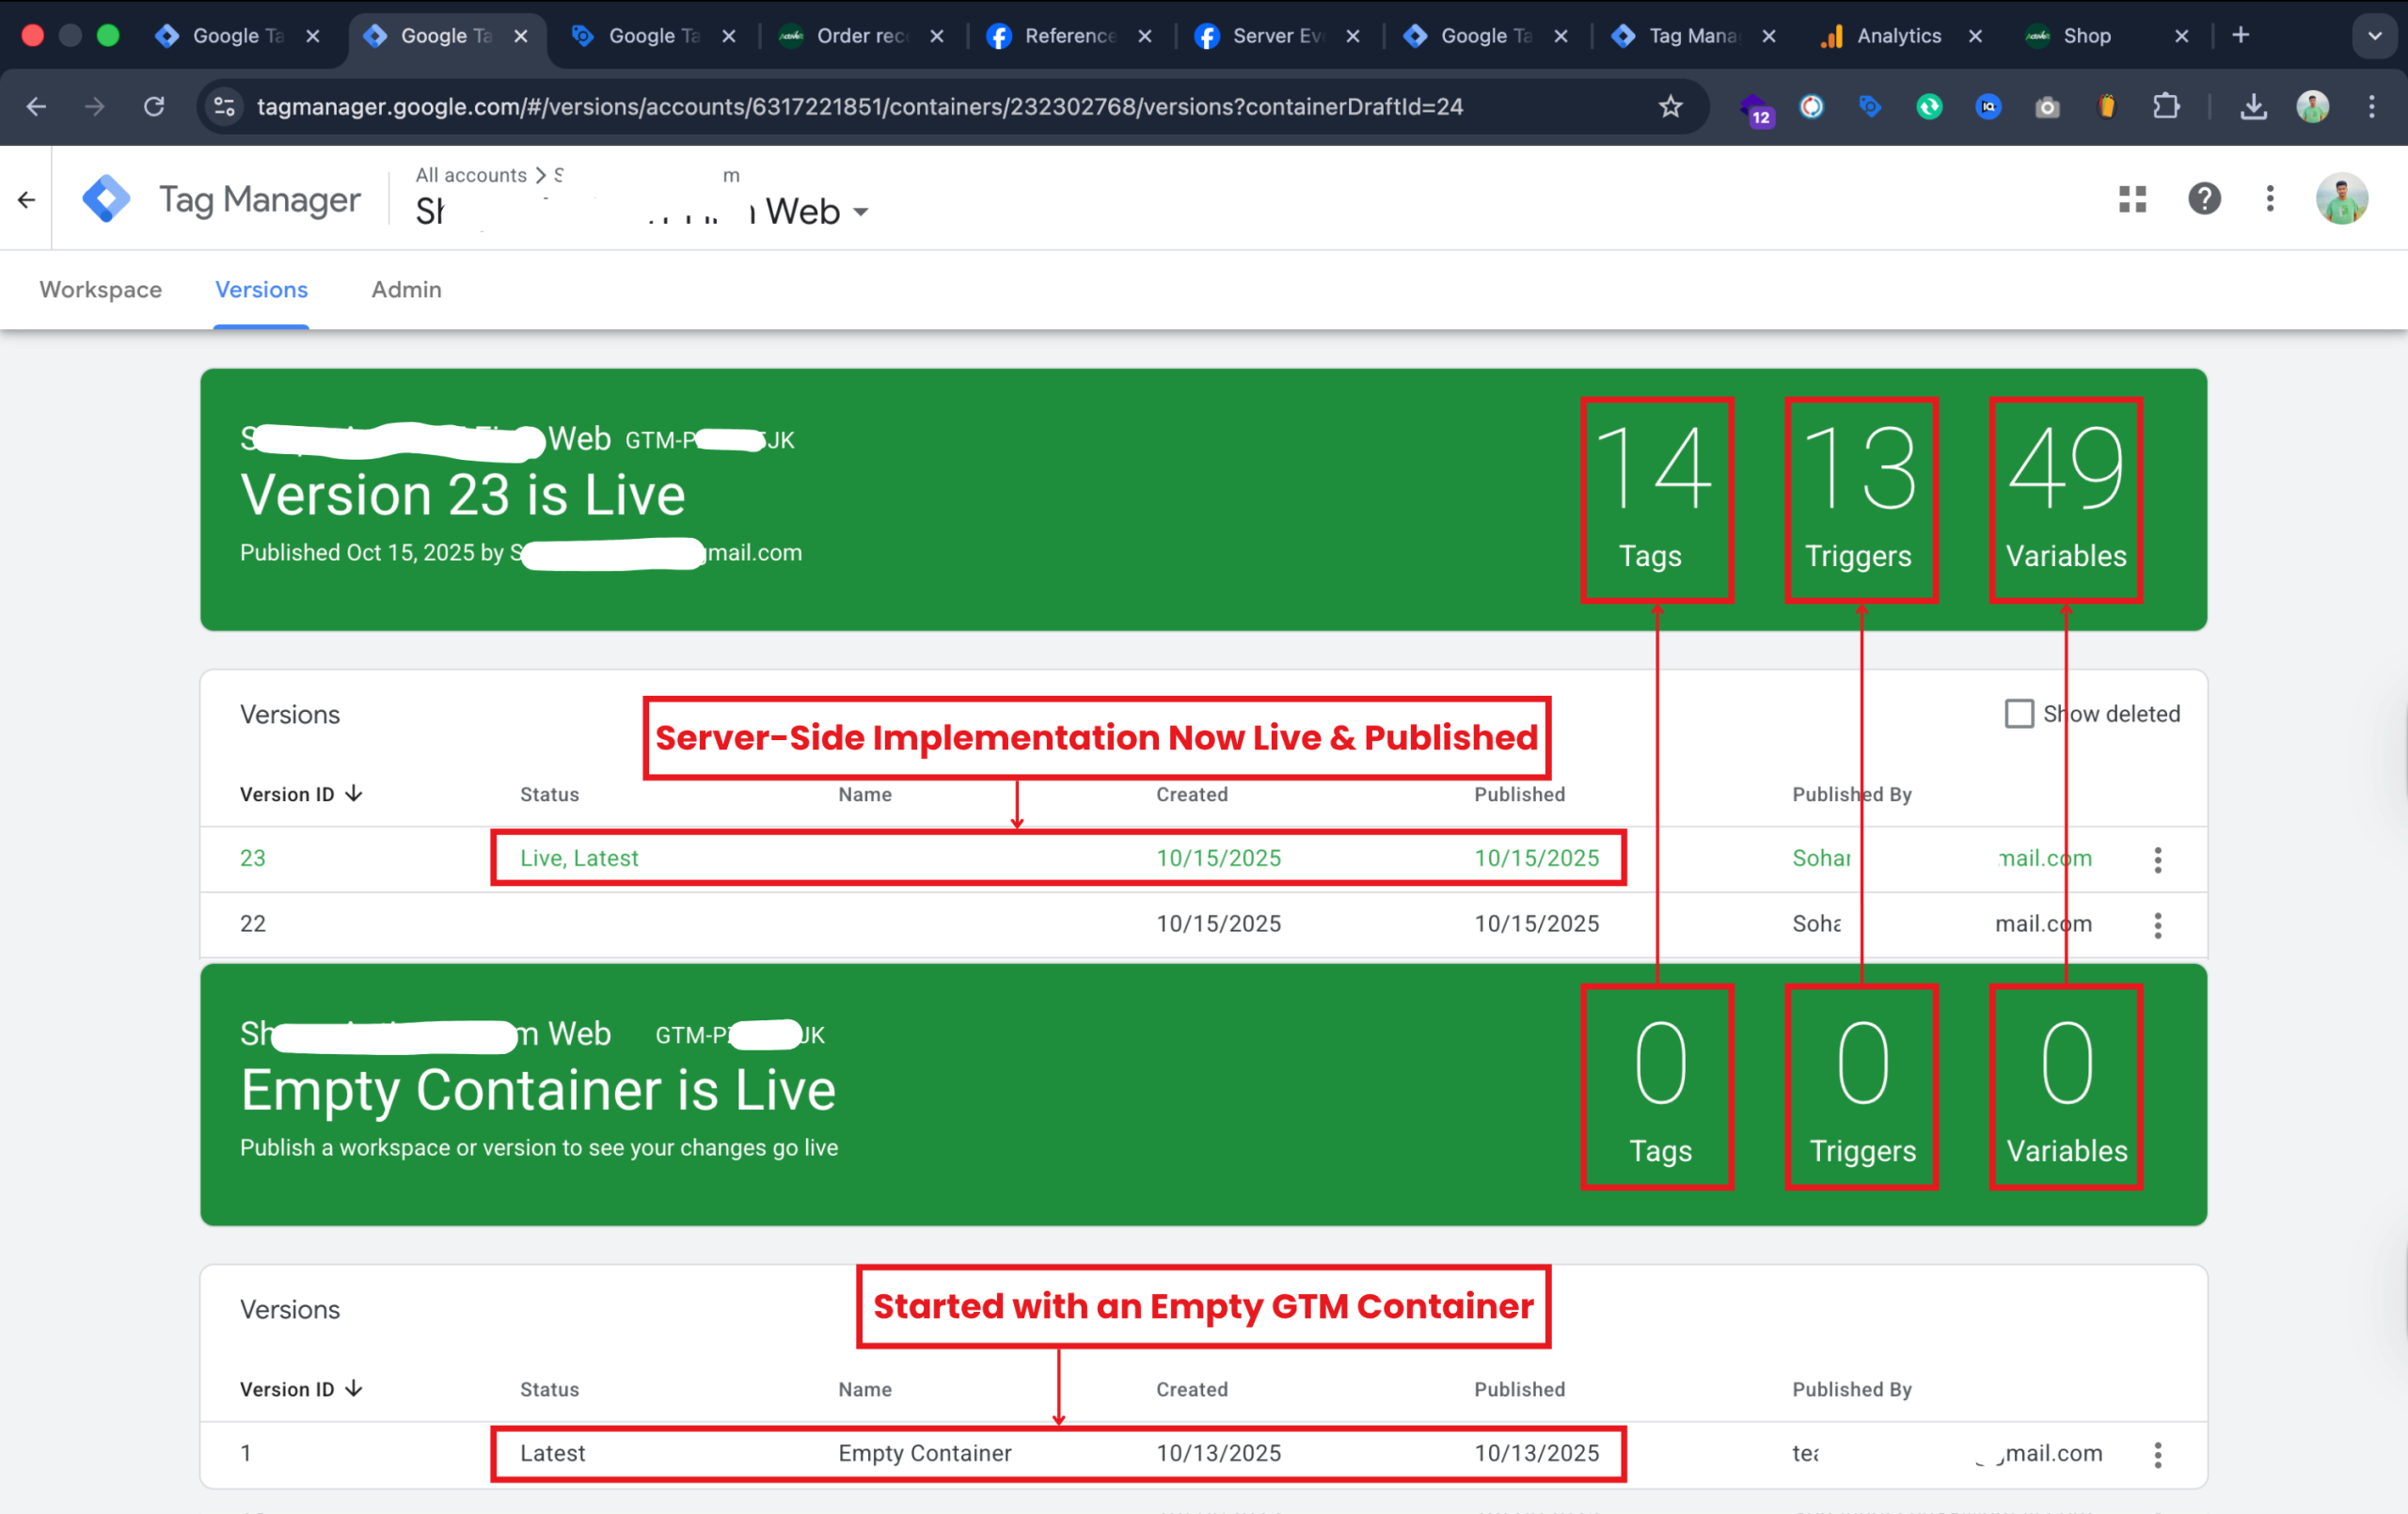Expand the container selector dropdown arrow
The image size is (2408, 1514).
(x=861, y=212)
